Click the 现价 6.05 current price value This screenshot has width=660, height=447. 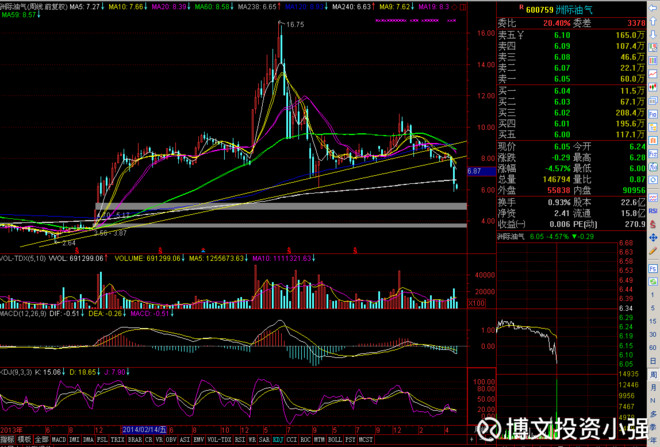(562, 146)
